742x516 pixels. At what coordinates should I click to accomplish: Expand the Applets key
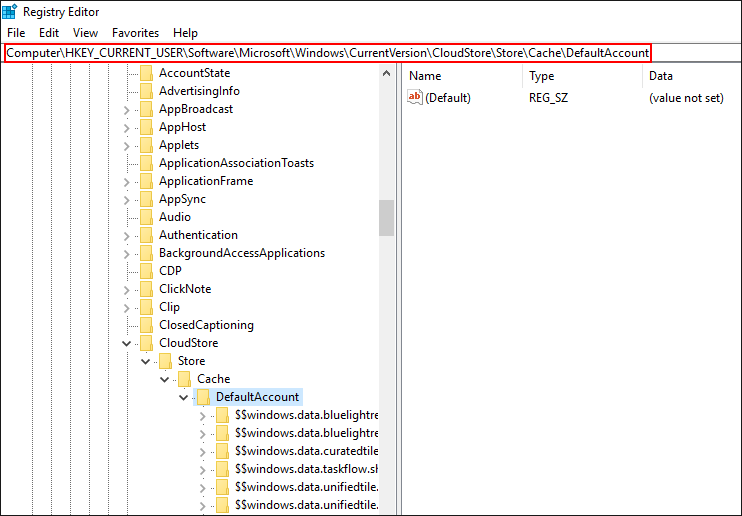(x=126, y=146)
